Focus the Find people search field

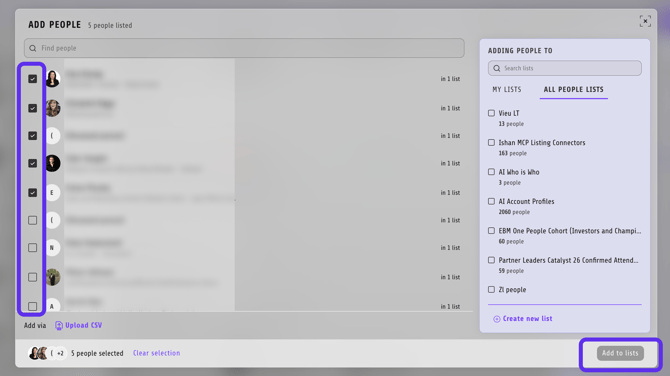point(244,48)
